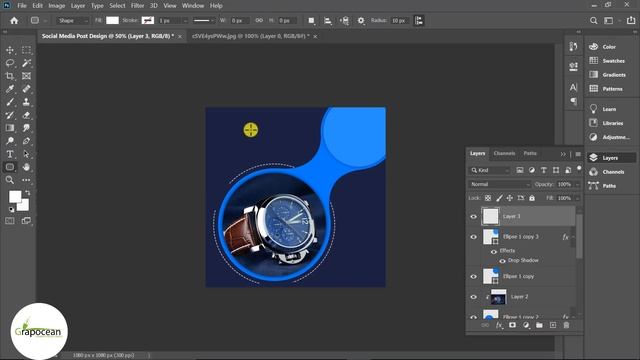Open the Window menu
Screen dimensions: 640x360
193,6
